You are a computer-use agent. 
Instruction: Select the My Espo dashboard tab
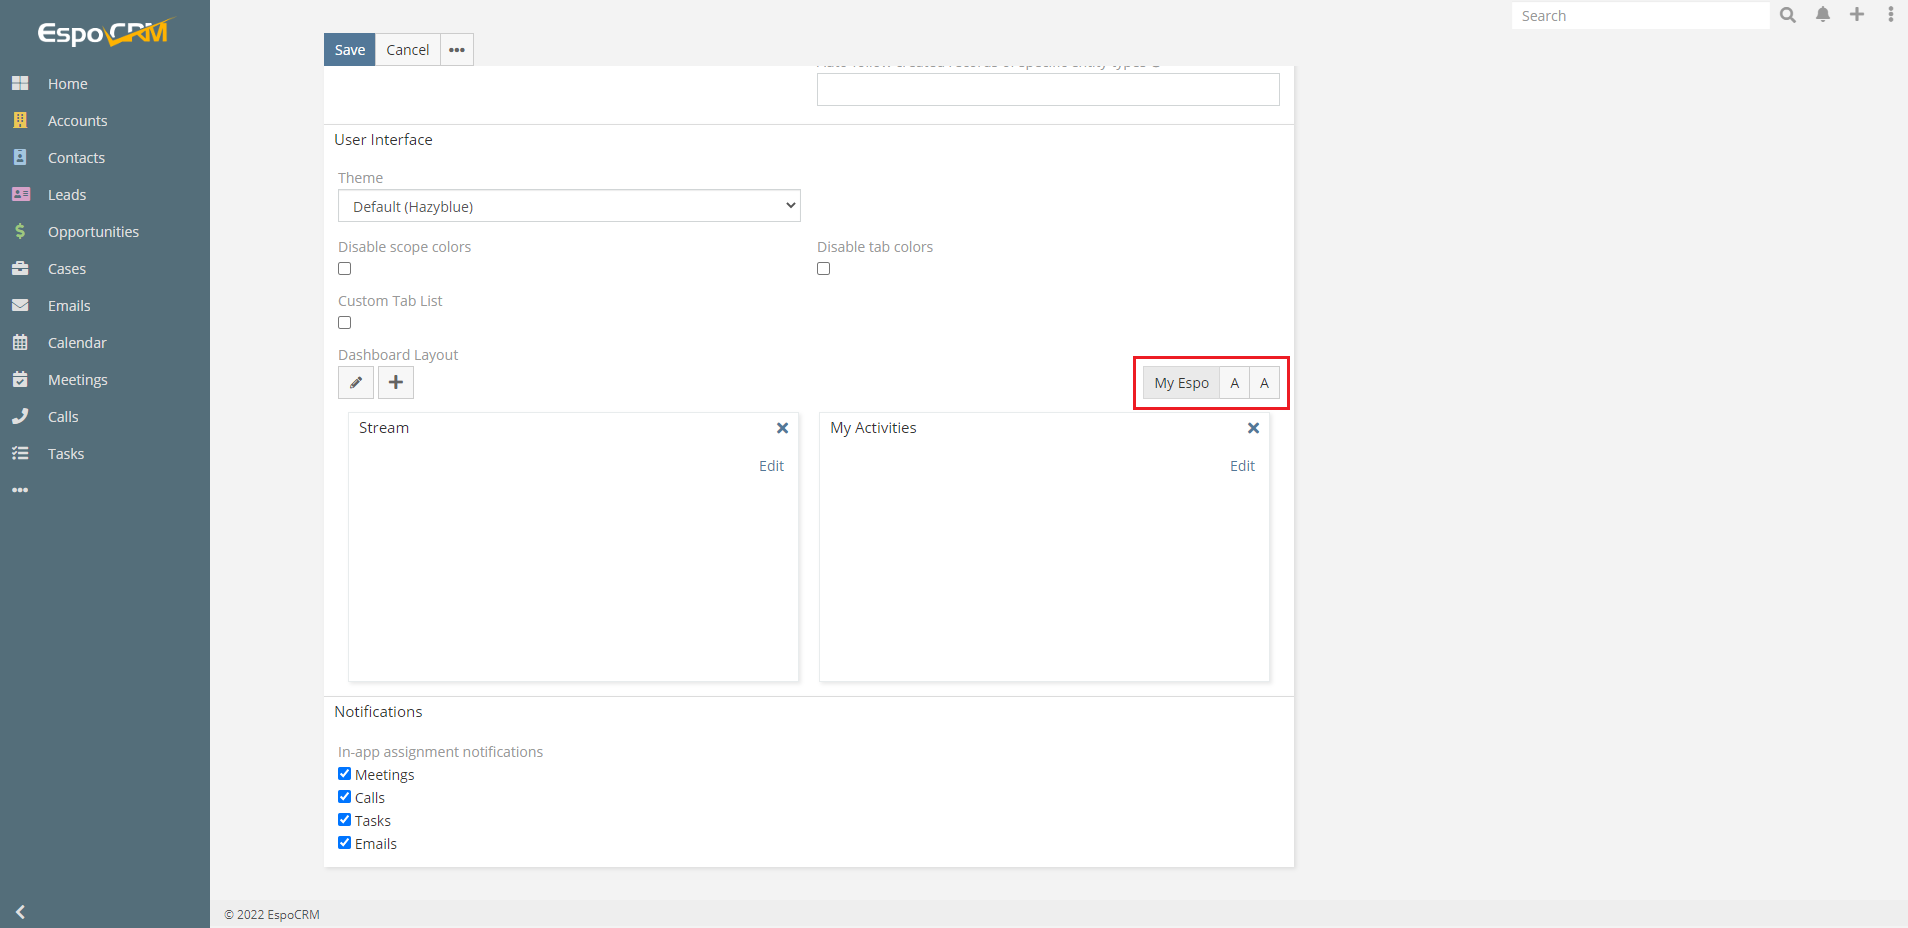point(1180,382)
